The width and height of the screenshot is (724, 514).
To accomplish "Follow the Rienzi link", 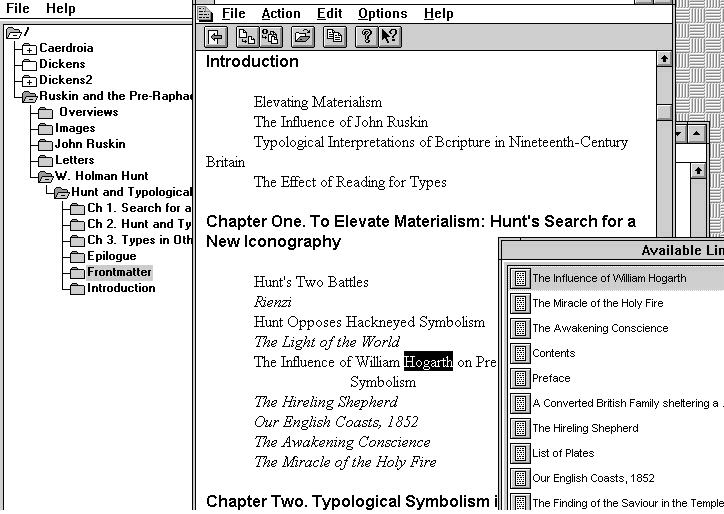I will [x=272, y=302].
